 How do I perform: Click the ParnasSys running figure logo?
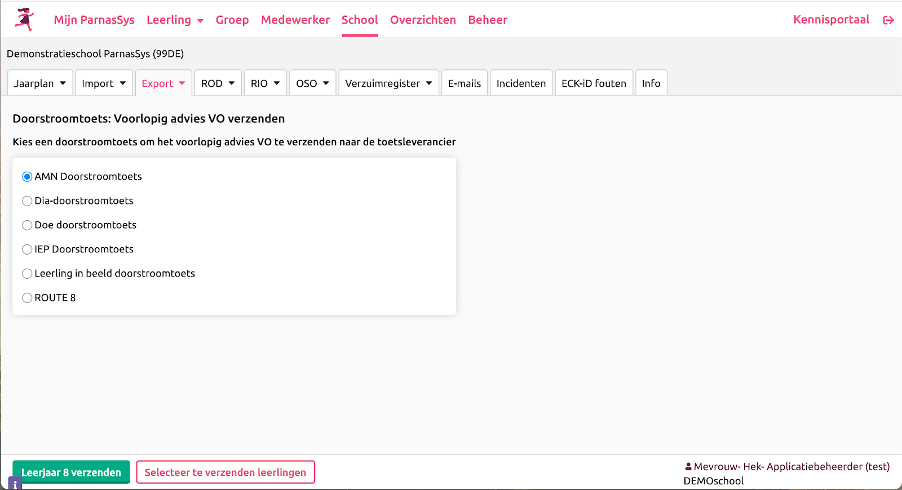point(21,19)
